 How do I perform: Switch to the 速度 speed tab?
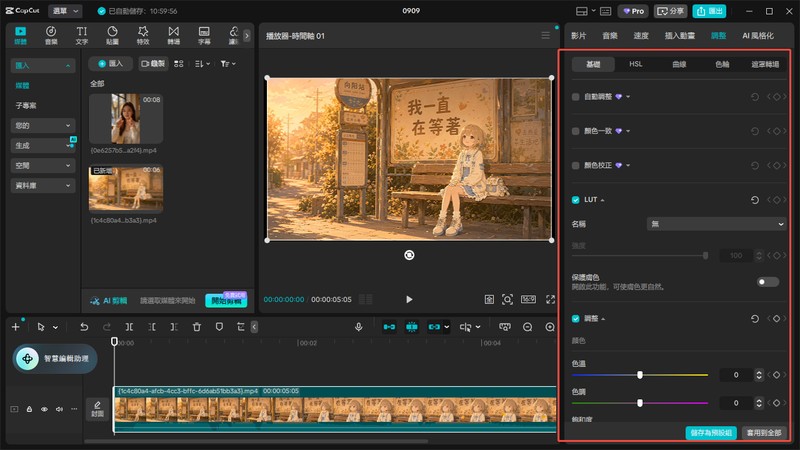[641, 36]
